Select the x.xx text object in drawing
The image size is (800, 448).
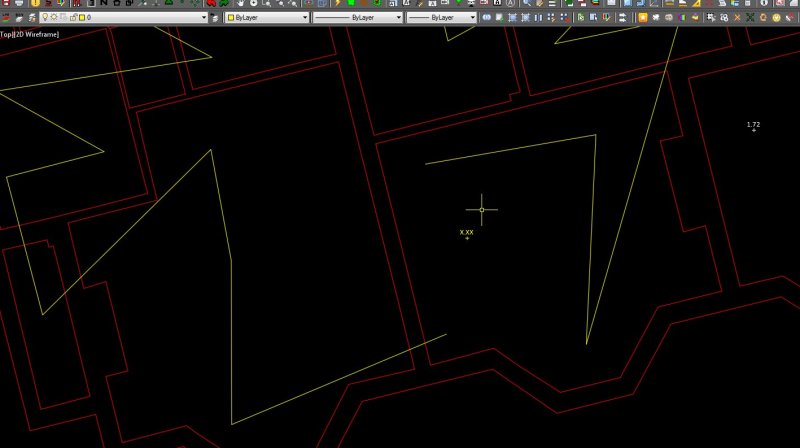pyautogui.click(x=466, y=233)
